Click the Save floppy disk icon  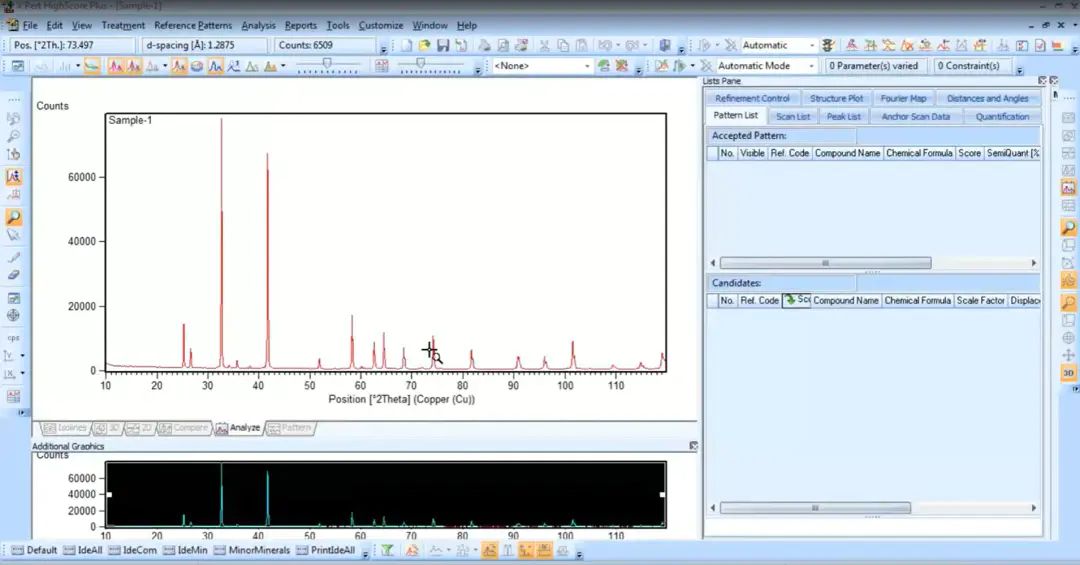tap(442, 46)
